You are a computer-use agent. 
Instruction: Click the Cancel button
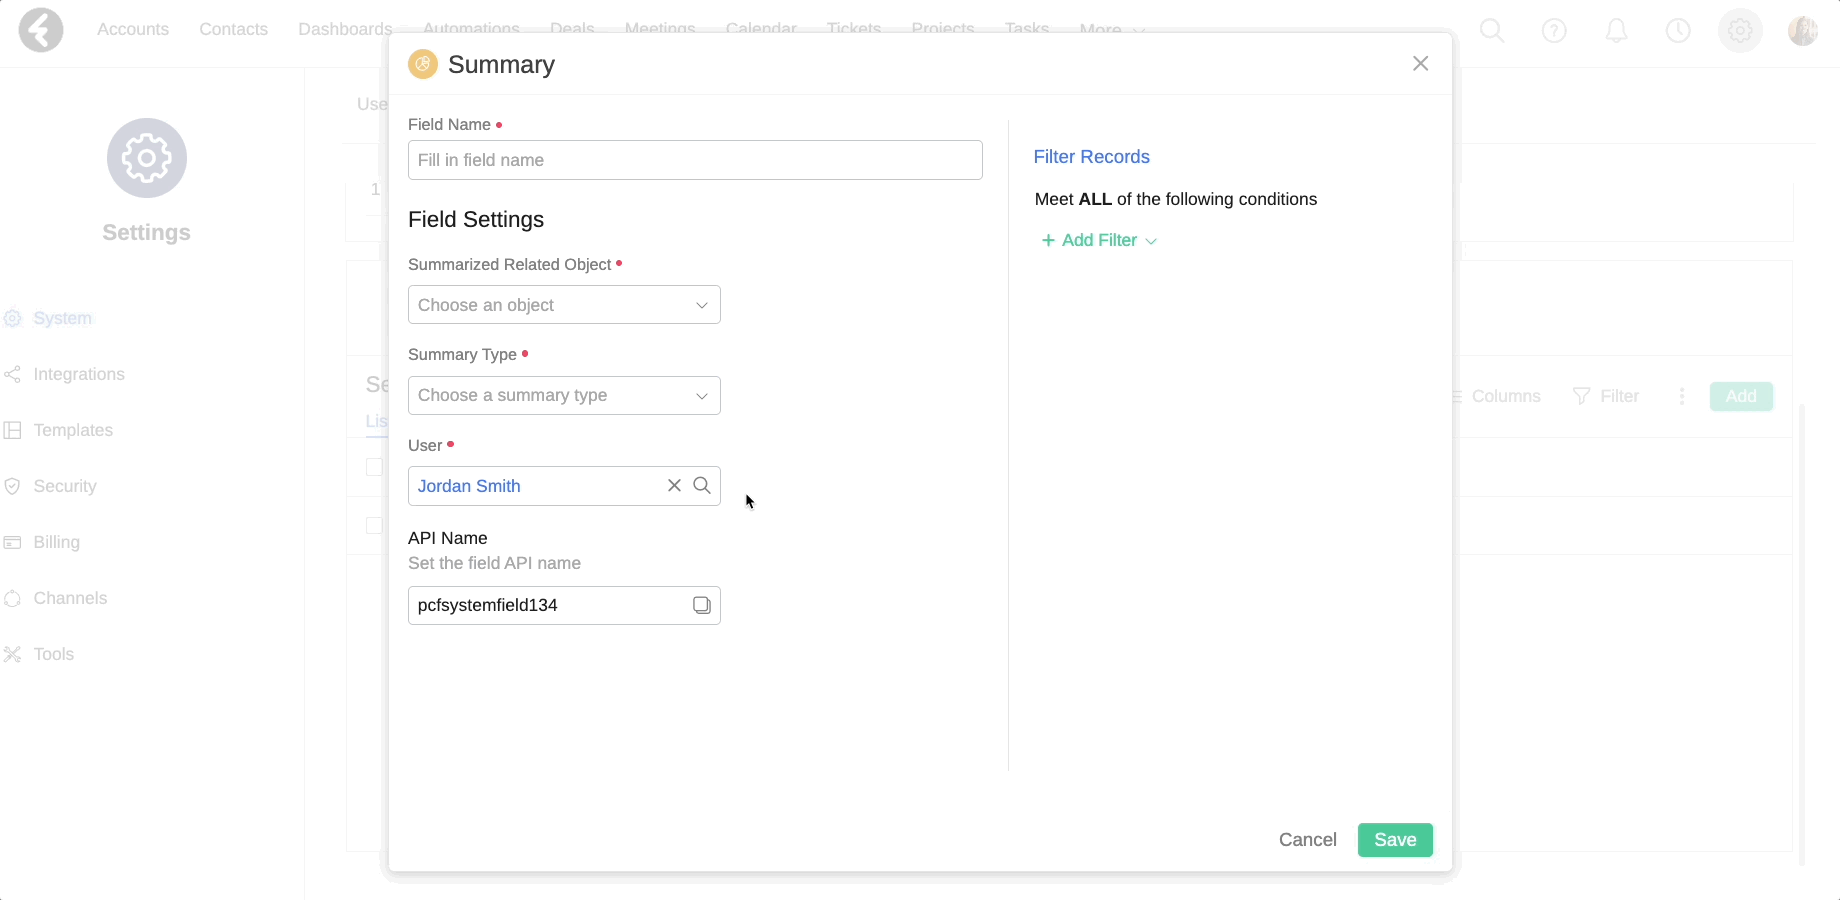coord(1307,840)
